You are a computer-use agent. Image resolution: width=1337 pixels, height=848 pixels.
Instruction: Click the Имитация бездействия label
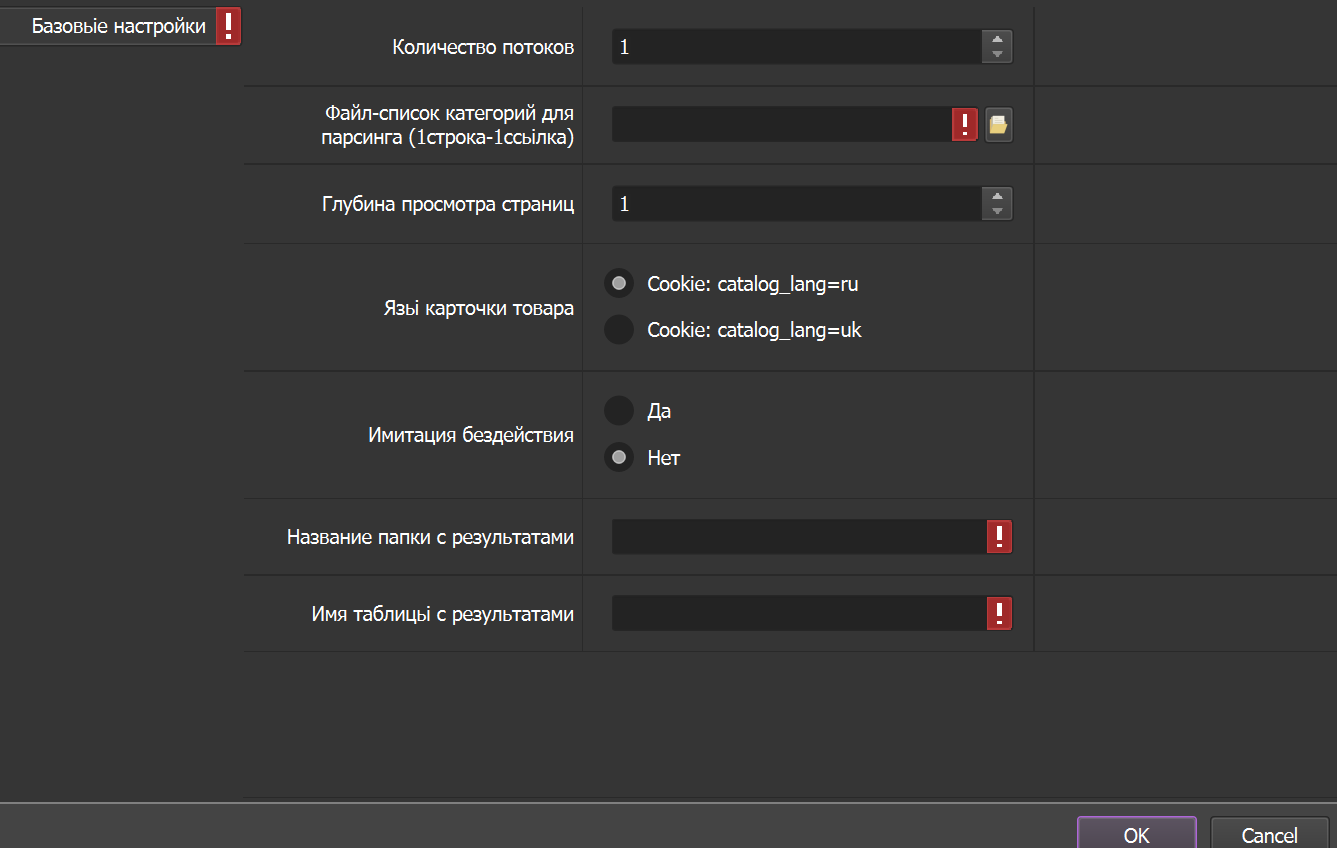(471, 435)
